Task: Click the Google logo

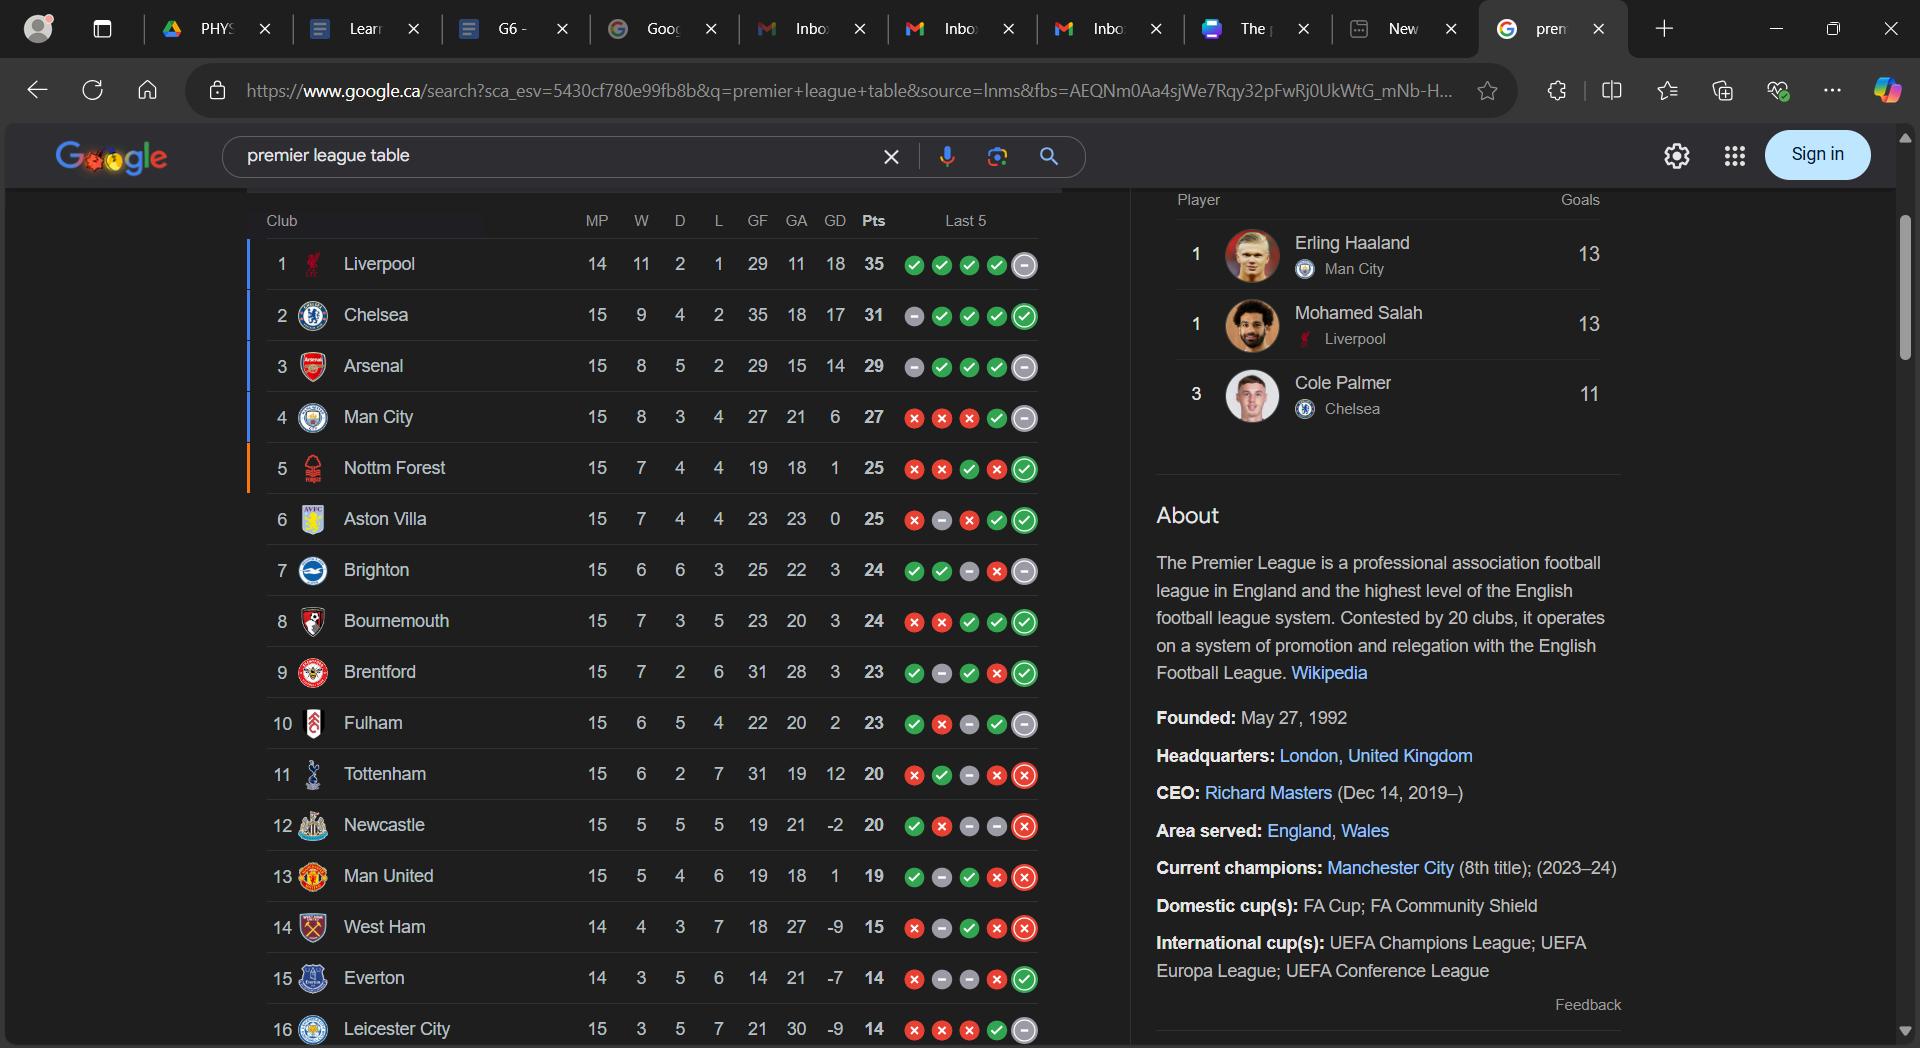Action: (x=111, y=157)
